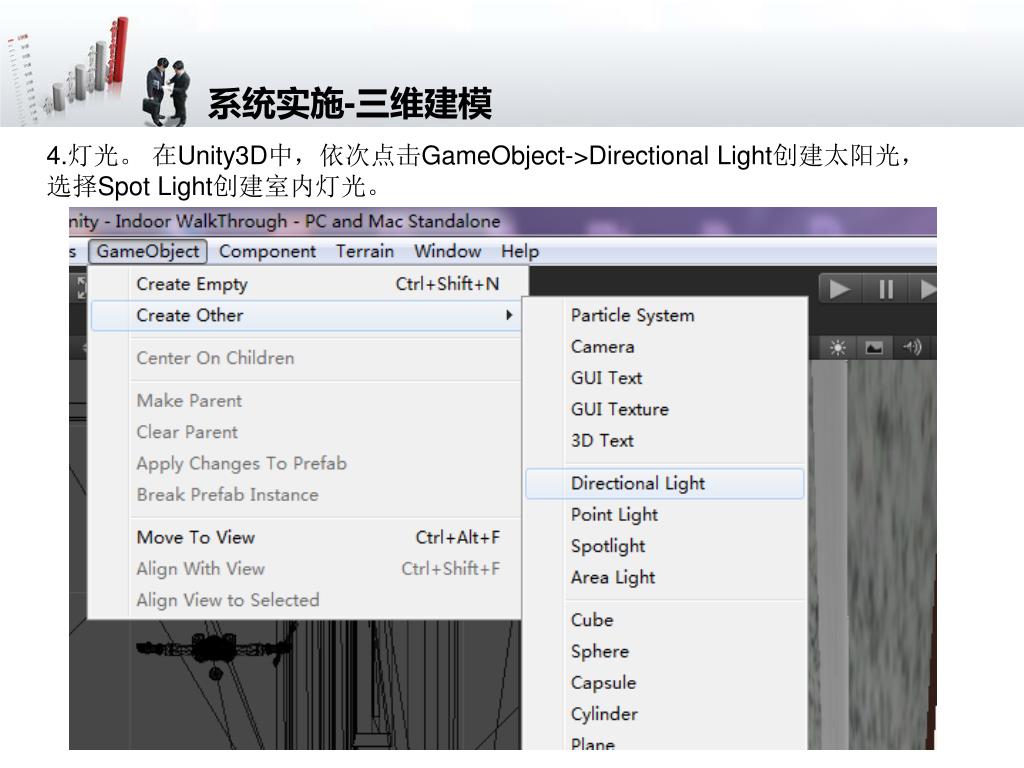
Task: Choose Clear Parent menu entry
Action: pos(305,432)
